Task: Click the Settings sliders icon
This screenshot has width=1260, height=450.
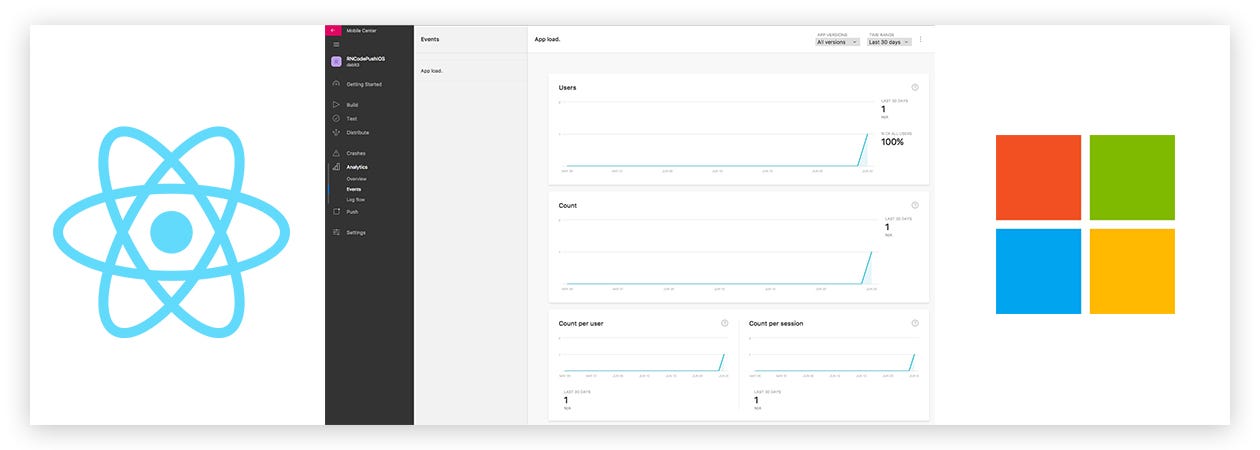Action: pos(336,232)
